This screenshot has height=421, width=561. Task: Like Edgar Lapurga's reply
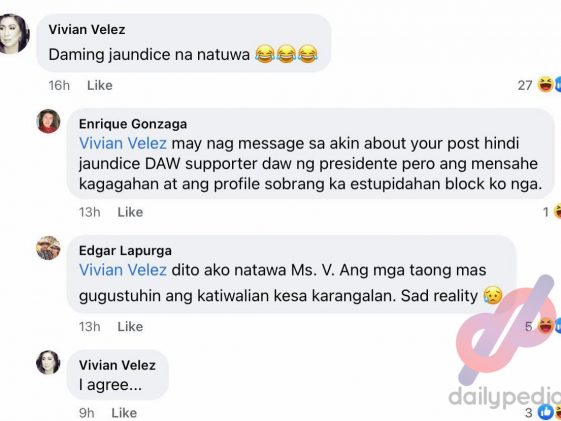130,326
